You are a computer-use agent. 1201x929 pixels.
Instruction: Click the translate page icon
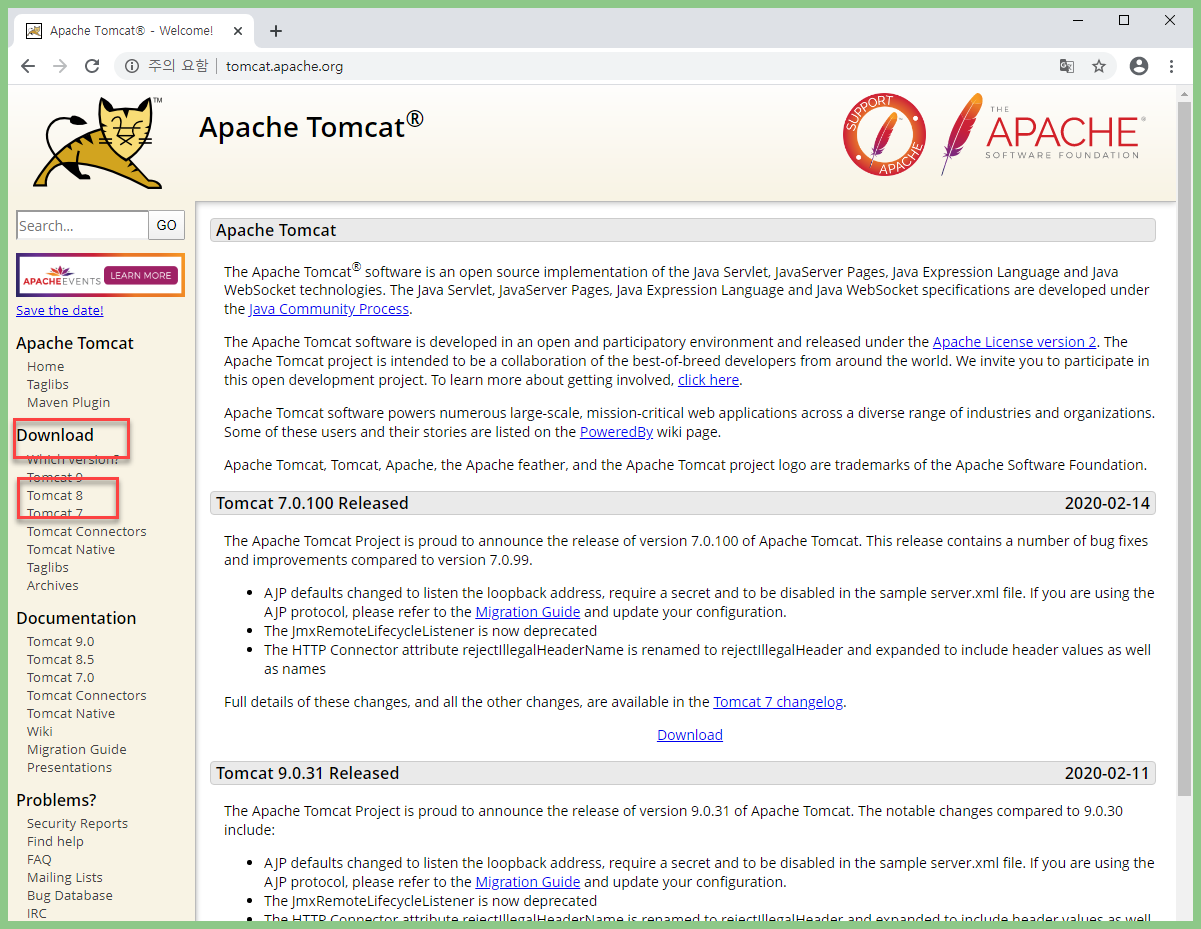[x=1067, y=66]
